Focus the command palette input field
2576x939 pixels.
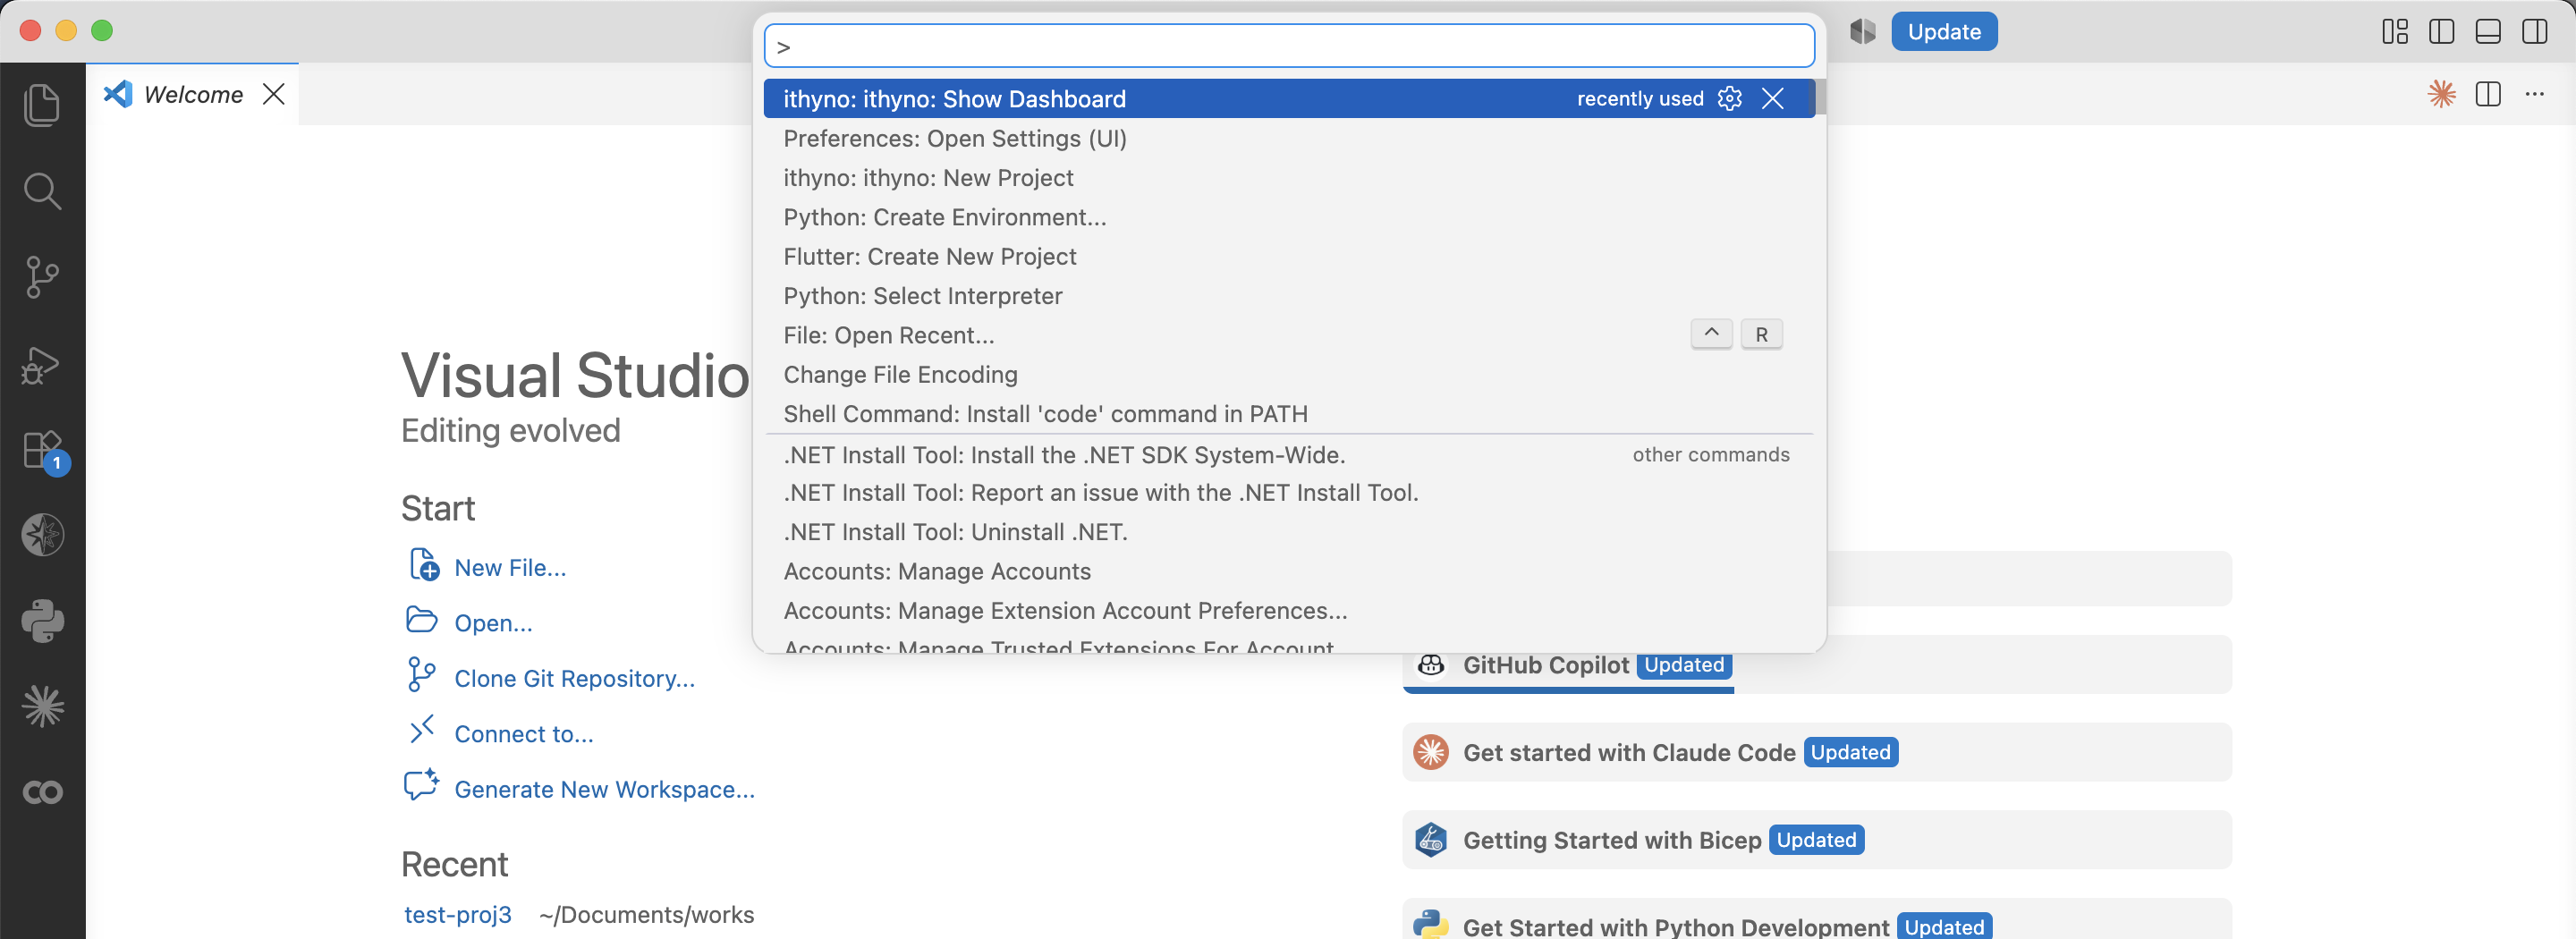coord(1289,46)
